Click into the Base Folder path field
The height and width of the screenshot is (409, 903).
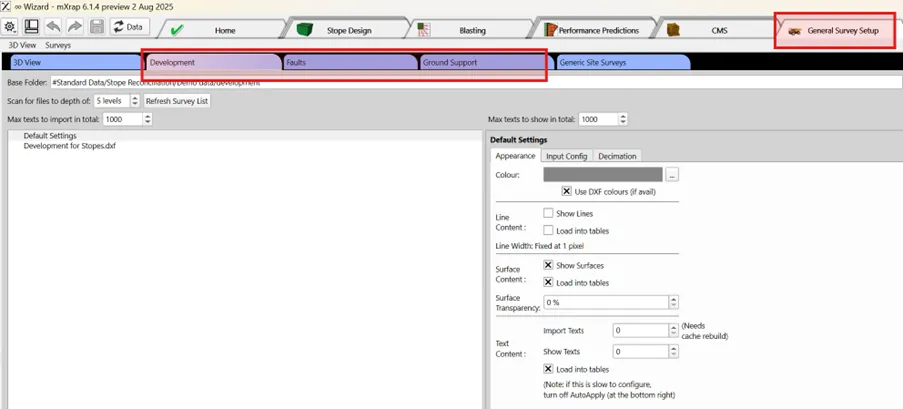click(x=476, y=82)
